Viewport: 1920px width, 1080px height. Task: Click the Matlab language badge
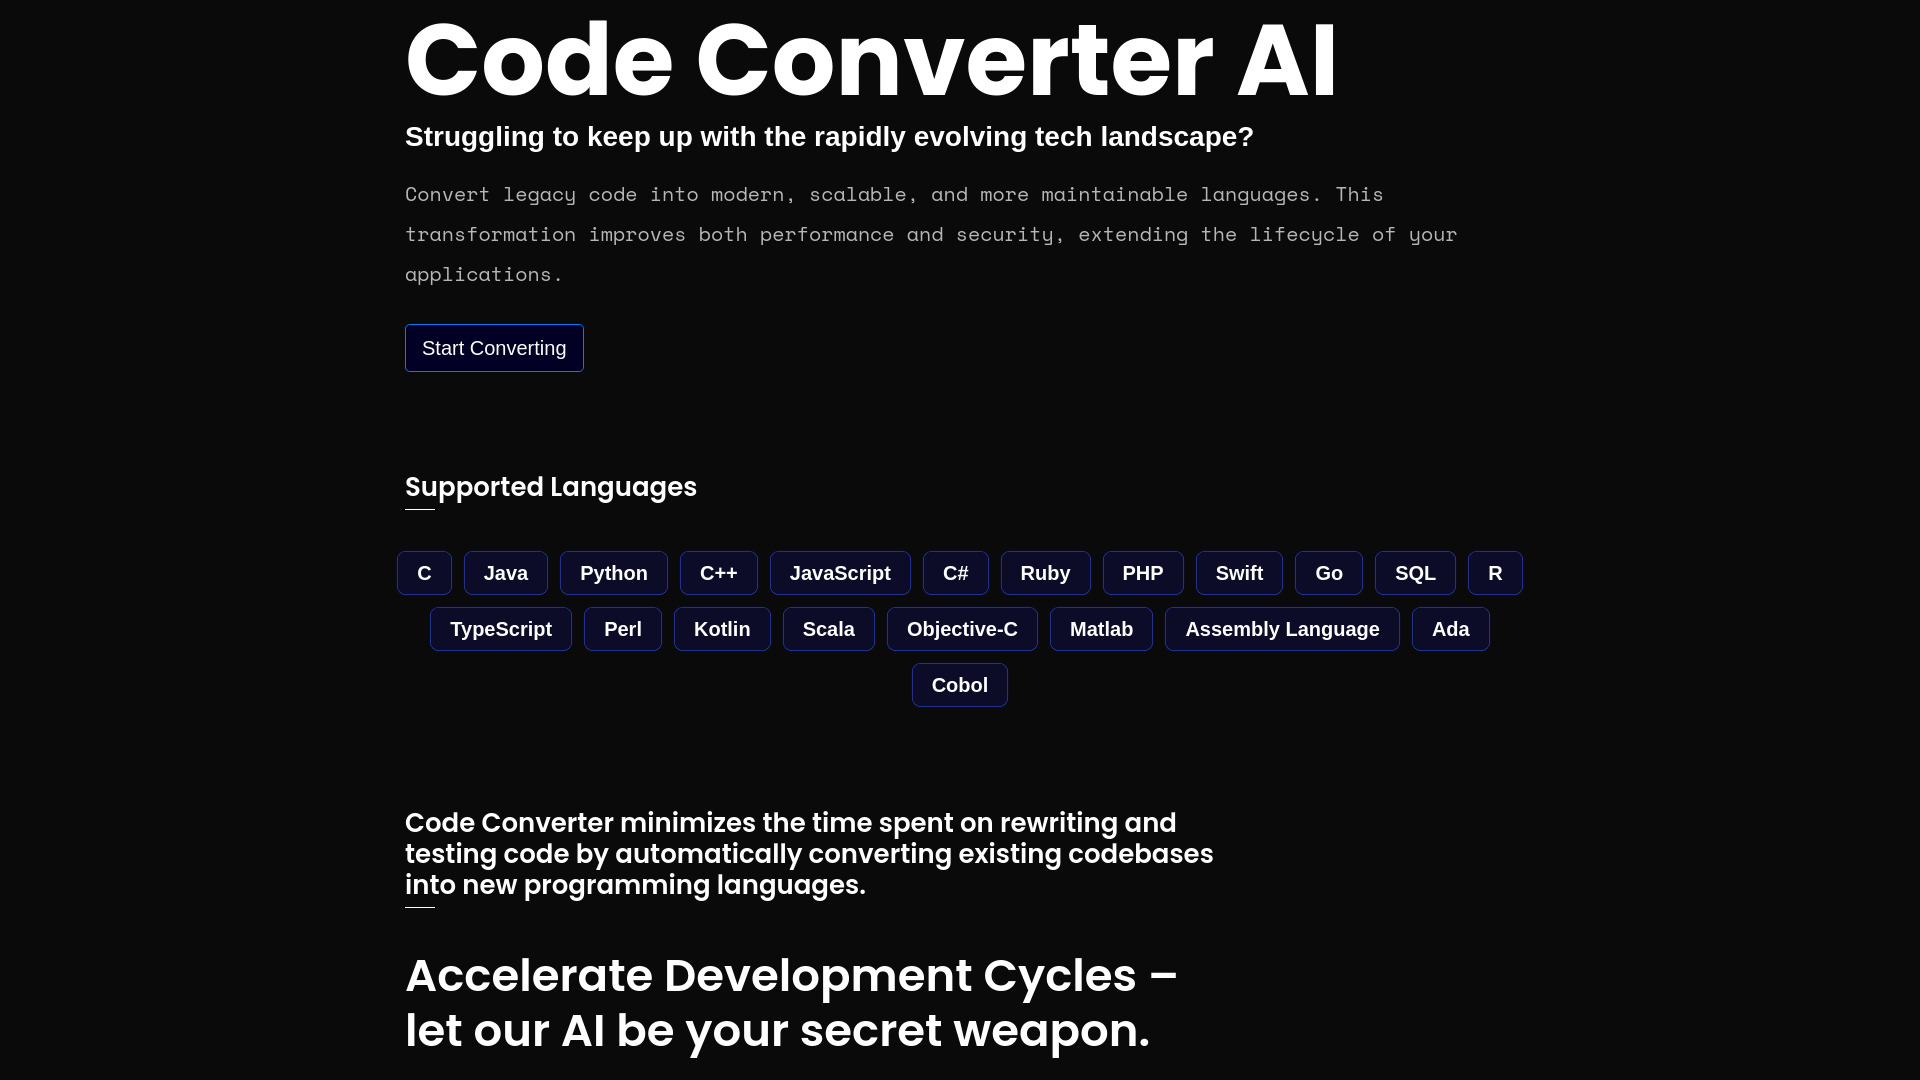coord(1101,629)
